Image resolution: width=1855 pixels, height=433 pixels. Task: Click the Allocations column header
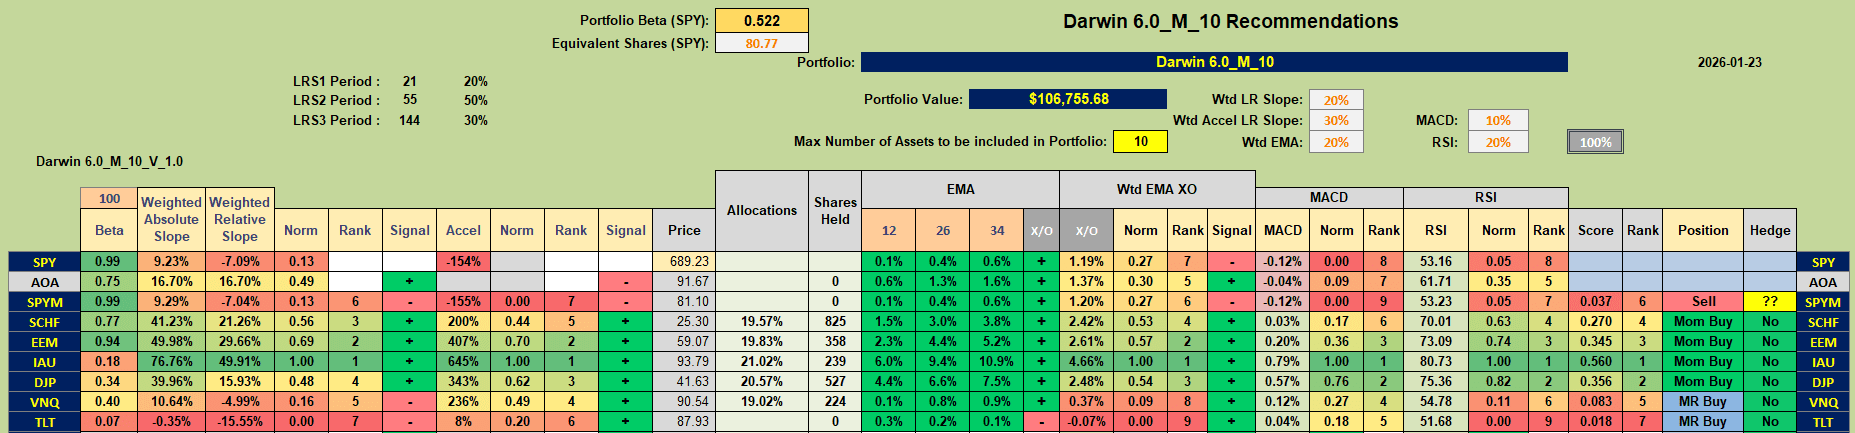(762, 210)
